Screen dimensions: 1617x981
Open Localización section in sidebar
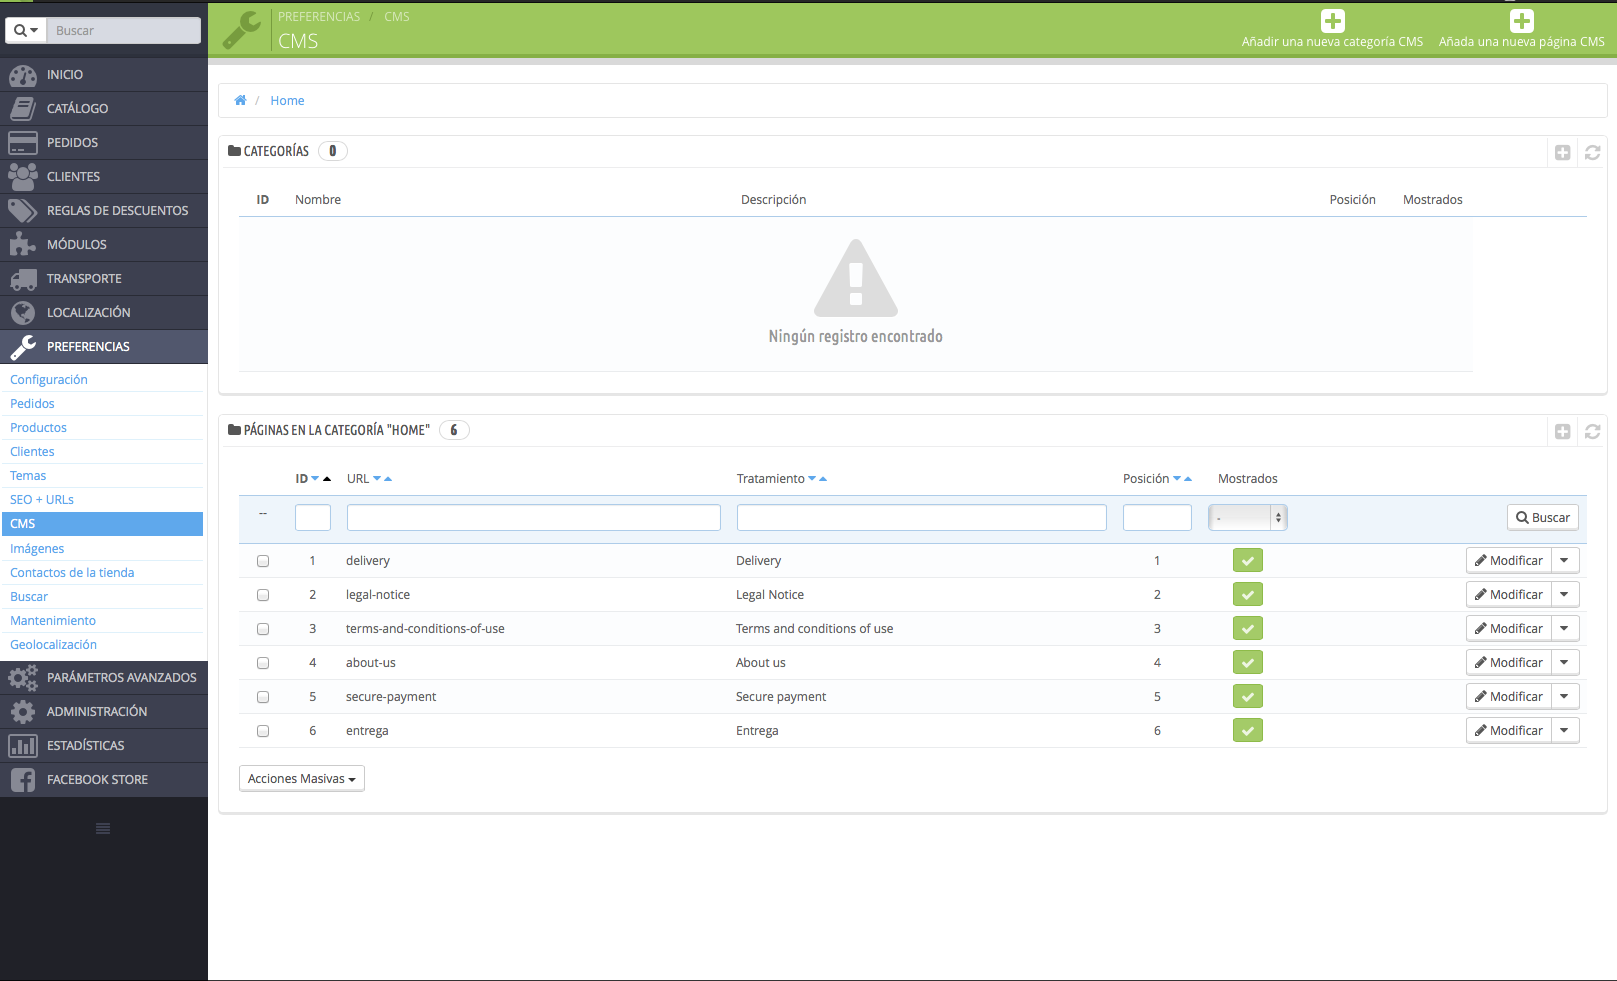point(104,313)
